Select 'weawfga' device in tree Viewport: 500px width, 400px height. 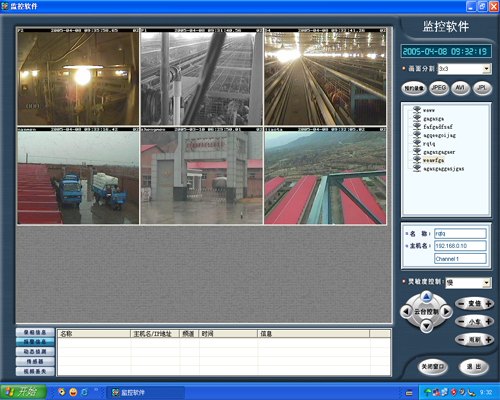(x=433, y=160)
